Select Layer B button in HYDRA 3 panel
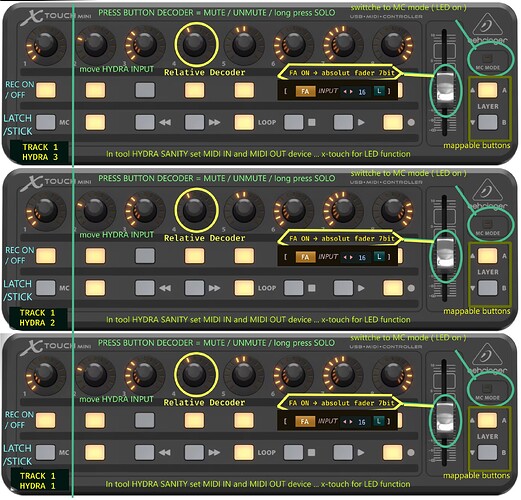 (487, 122)
